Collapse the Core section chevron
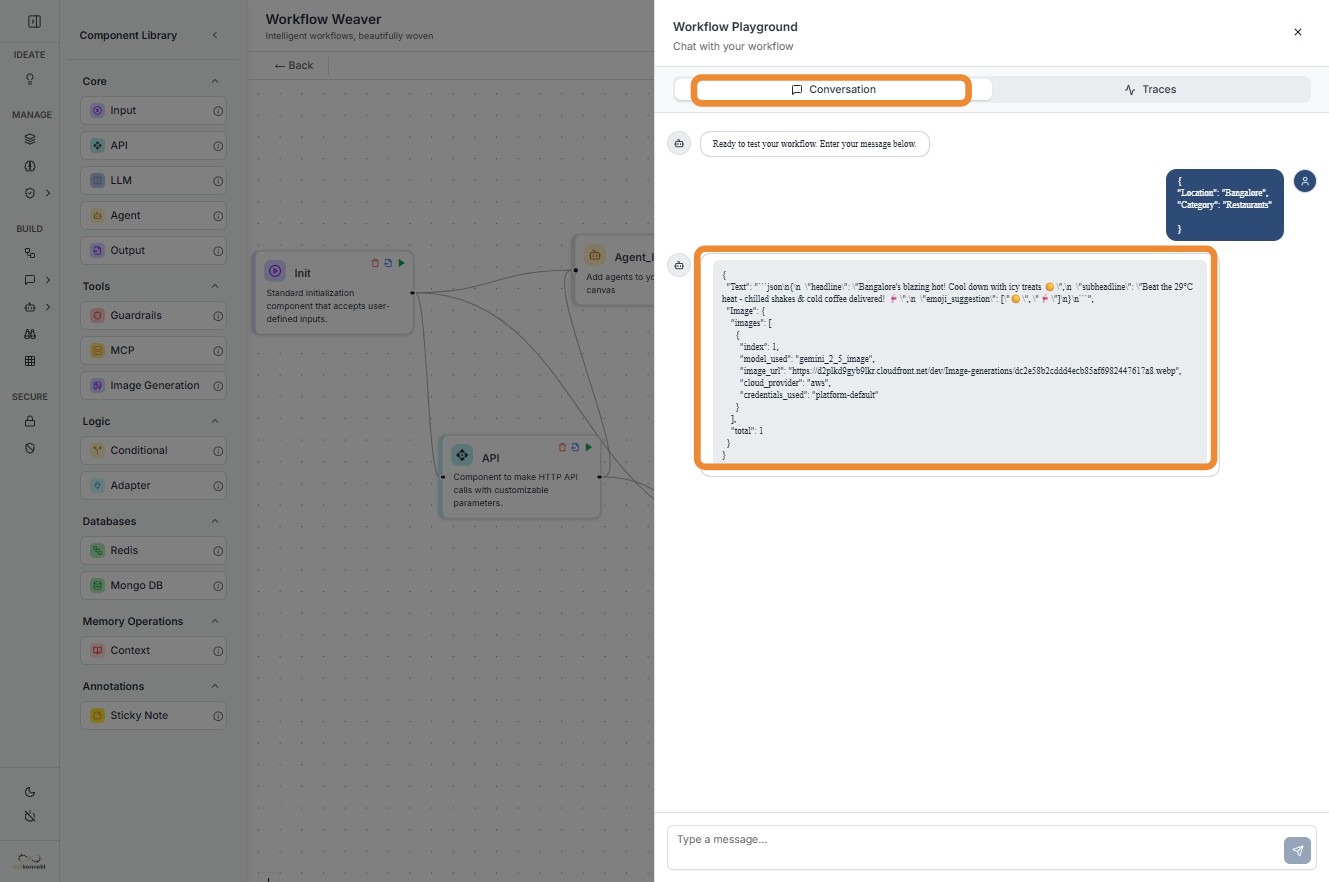 pyautogui.click(x=215, y=81)
